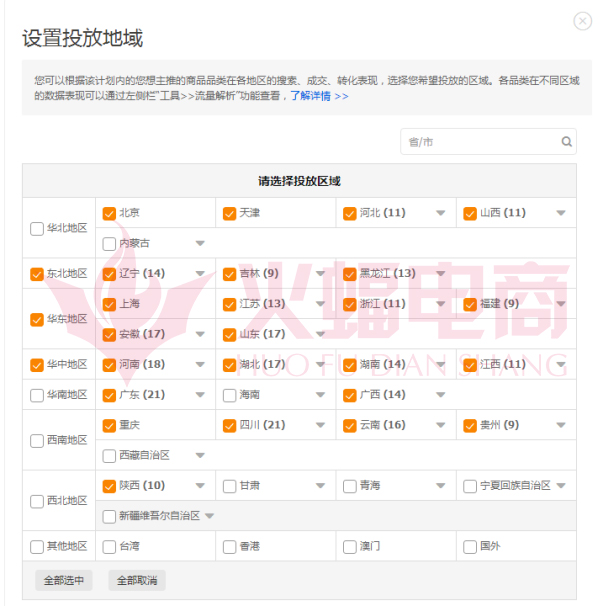The height and width of the screenshot is (606, 604).
Task: Uncheck the 山东 (17) checkbox
Action: pos(230,335)
